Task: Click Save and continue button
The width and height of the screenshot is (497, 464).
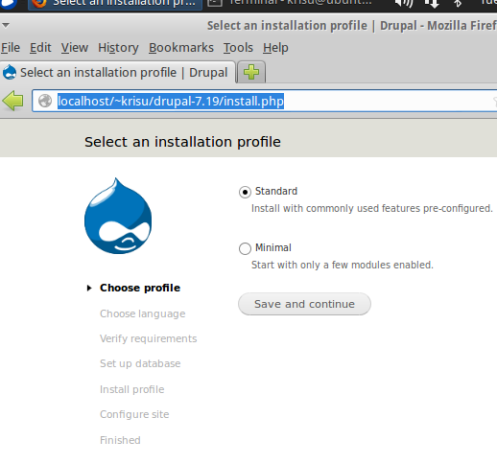Action: click(304, 304)
